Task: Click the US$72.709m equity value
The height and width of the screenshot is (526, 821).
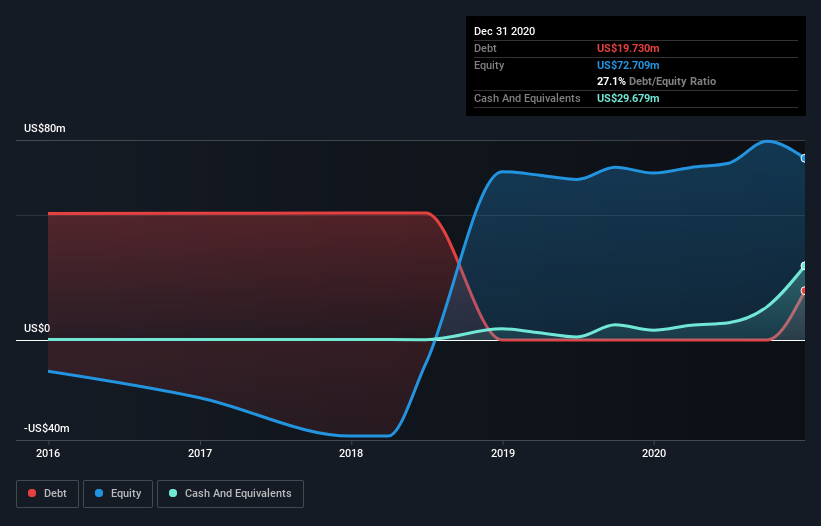Action: pyautogui.click(x=628, y=65)
